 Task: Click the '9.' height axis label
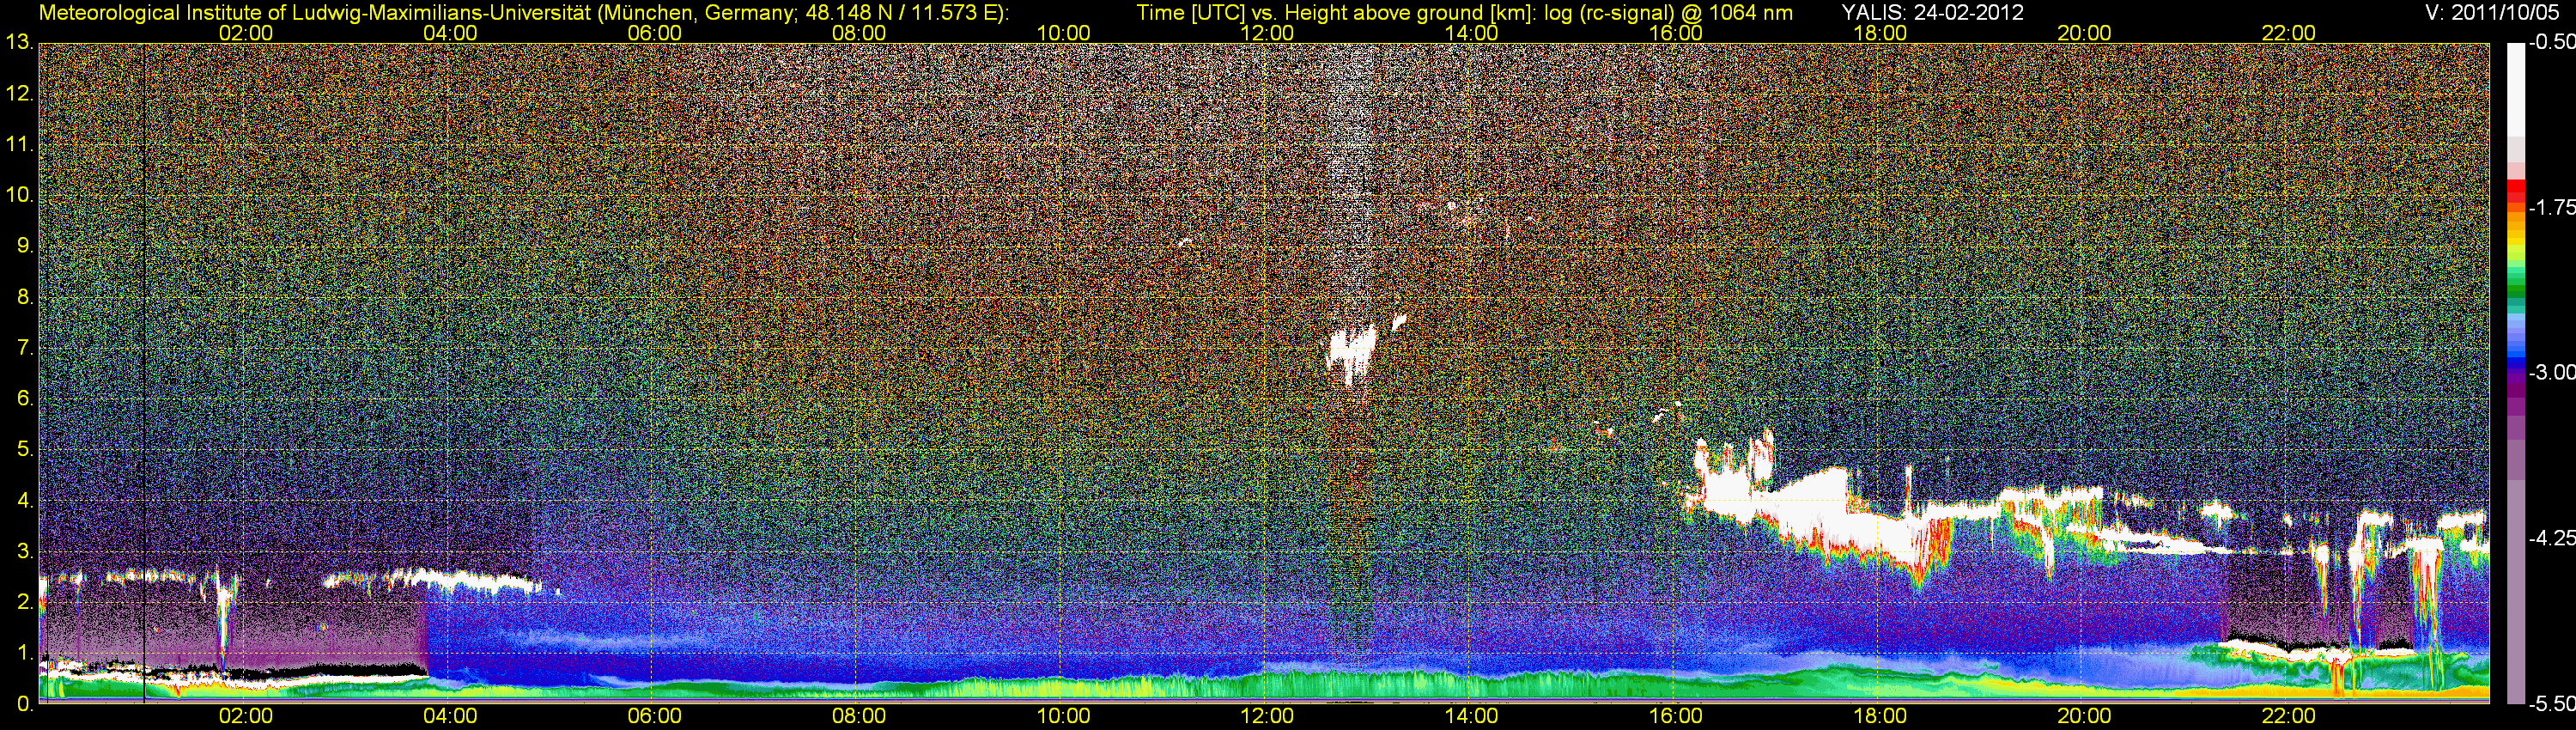[24, 247]
